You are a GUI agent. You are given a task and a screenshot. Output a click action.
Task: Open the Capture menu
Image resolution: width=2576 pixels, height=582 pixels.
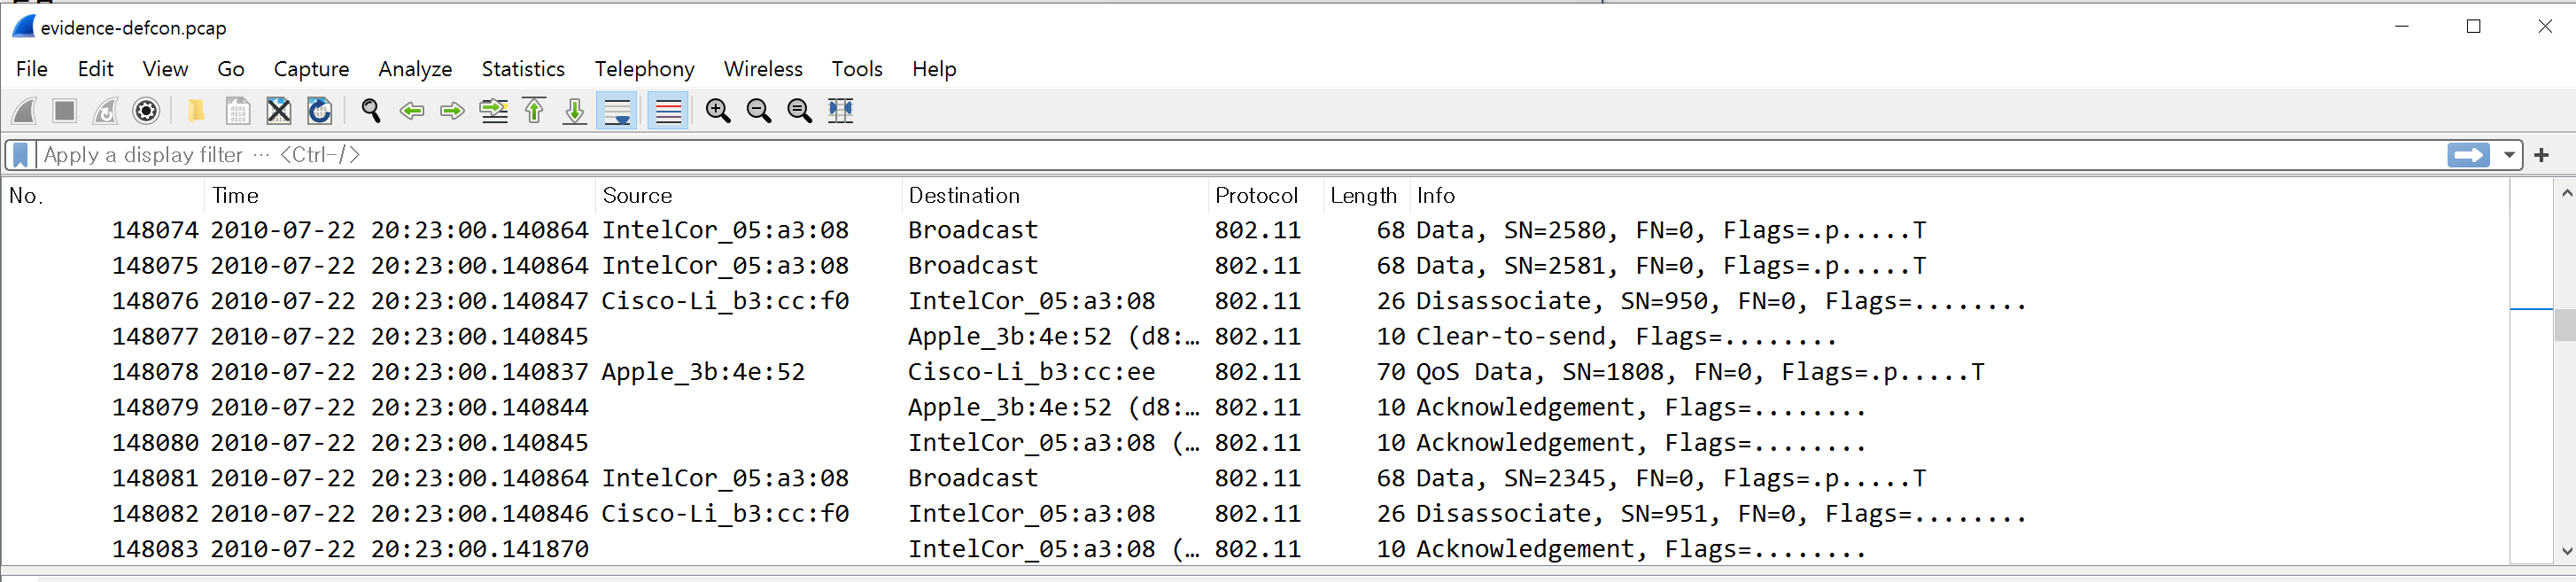312,69
